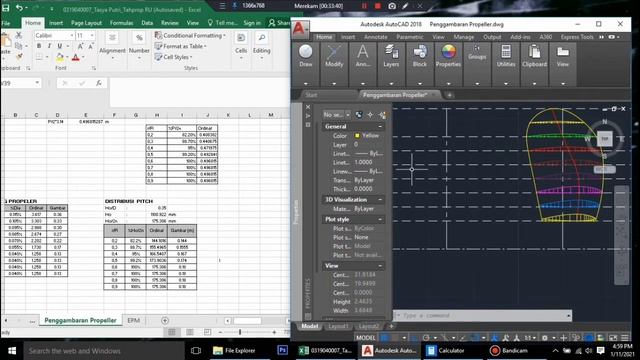Click MODEL button in AutoCAD status bar
This screenshot has height=360, width=640.
[365, 338]
